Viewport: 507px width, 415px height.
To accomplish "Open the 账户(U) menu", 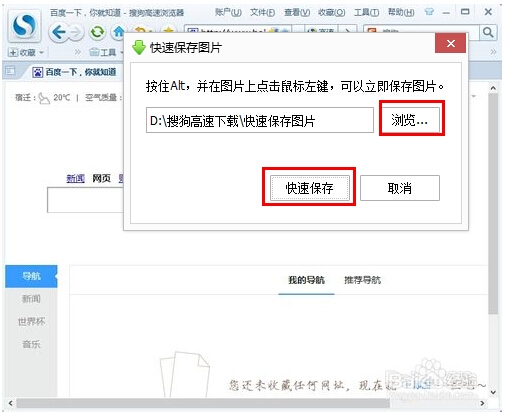I will click(228, 12).
